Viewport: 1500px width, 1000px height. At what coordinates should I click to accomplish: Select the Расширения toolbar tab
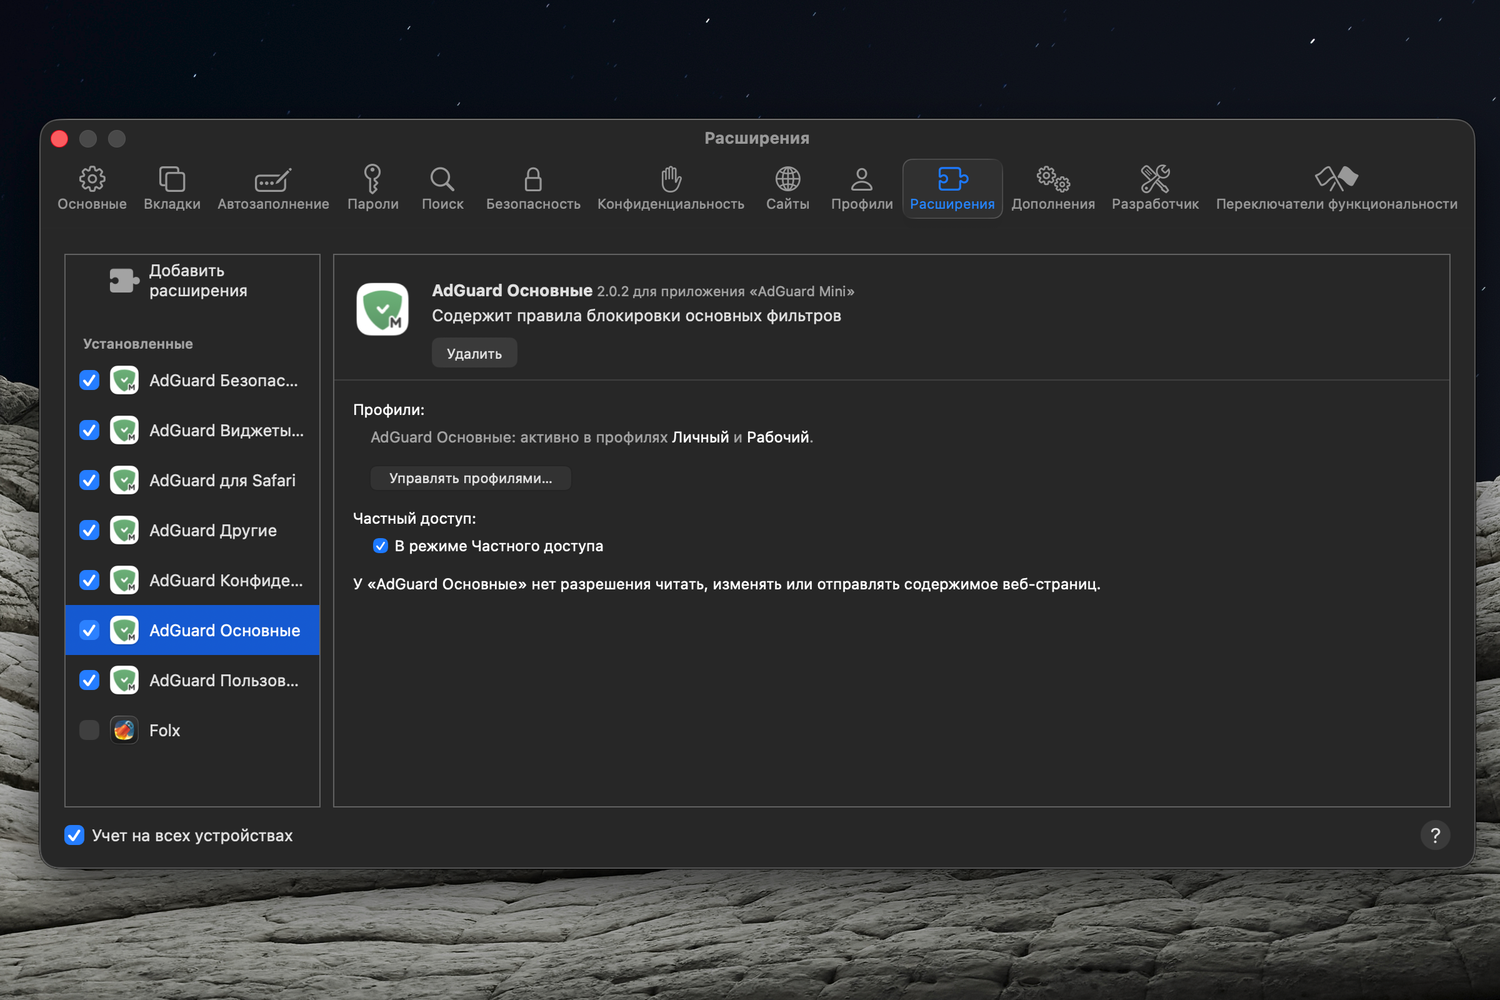[x=952, y=188]
